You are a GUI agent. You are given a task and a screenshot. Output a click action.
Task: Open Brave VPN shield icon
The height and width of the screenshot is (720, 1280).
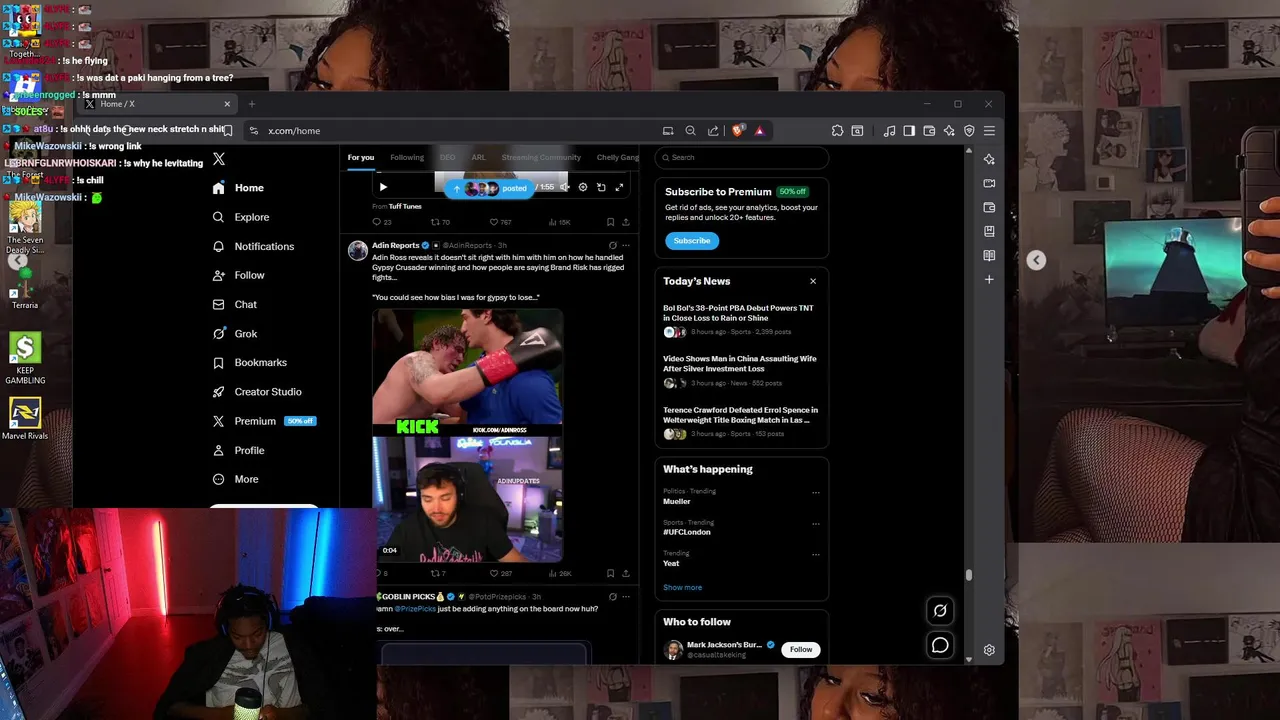pyautogui.click(x=969, y=130)
